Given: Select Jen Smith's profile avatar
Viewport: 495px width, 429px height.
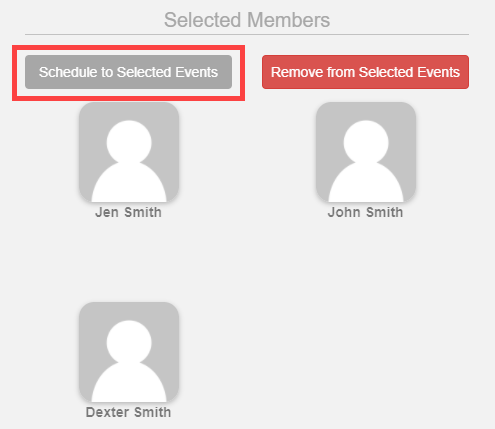Looking at the screenshot, I should pos(129,152).
